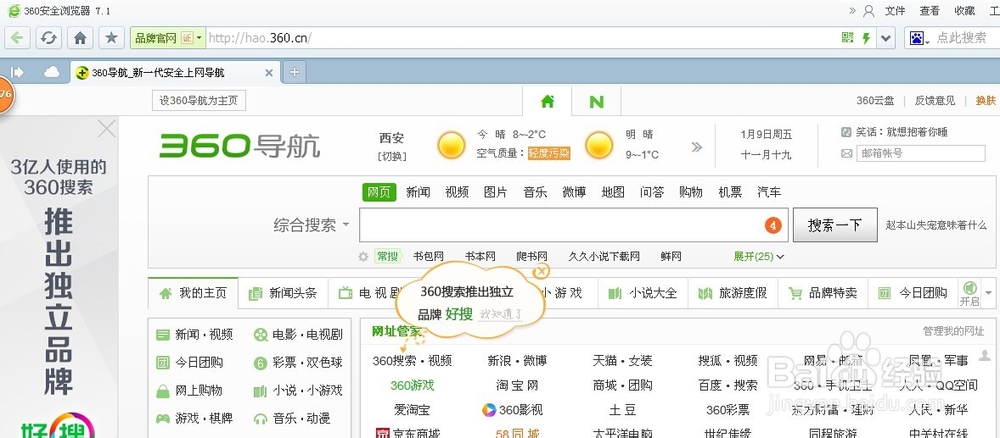The image size is (1000, 438).
Task: Select the 我的主页 tab
Action: (x=193, y=293)
